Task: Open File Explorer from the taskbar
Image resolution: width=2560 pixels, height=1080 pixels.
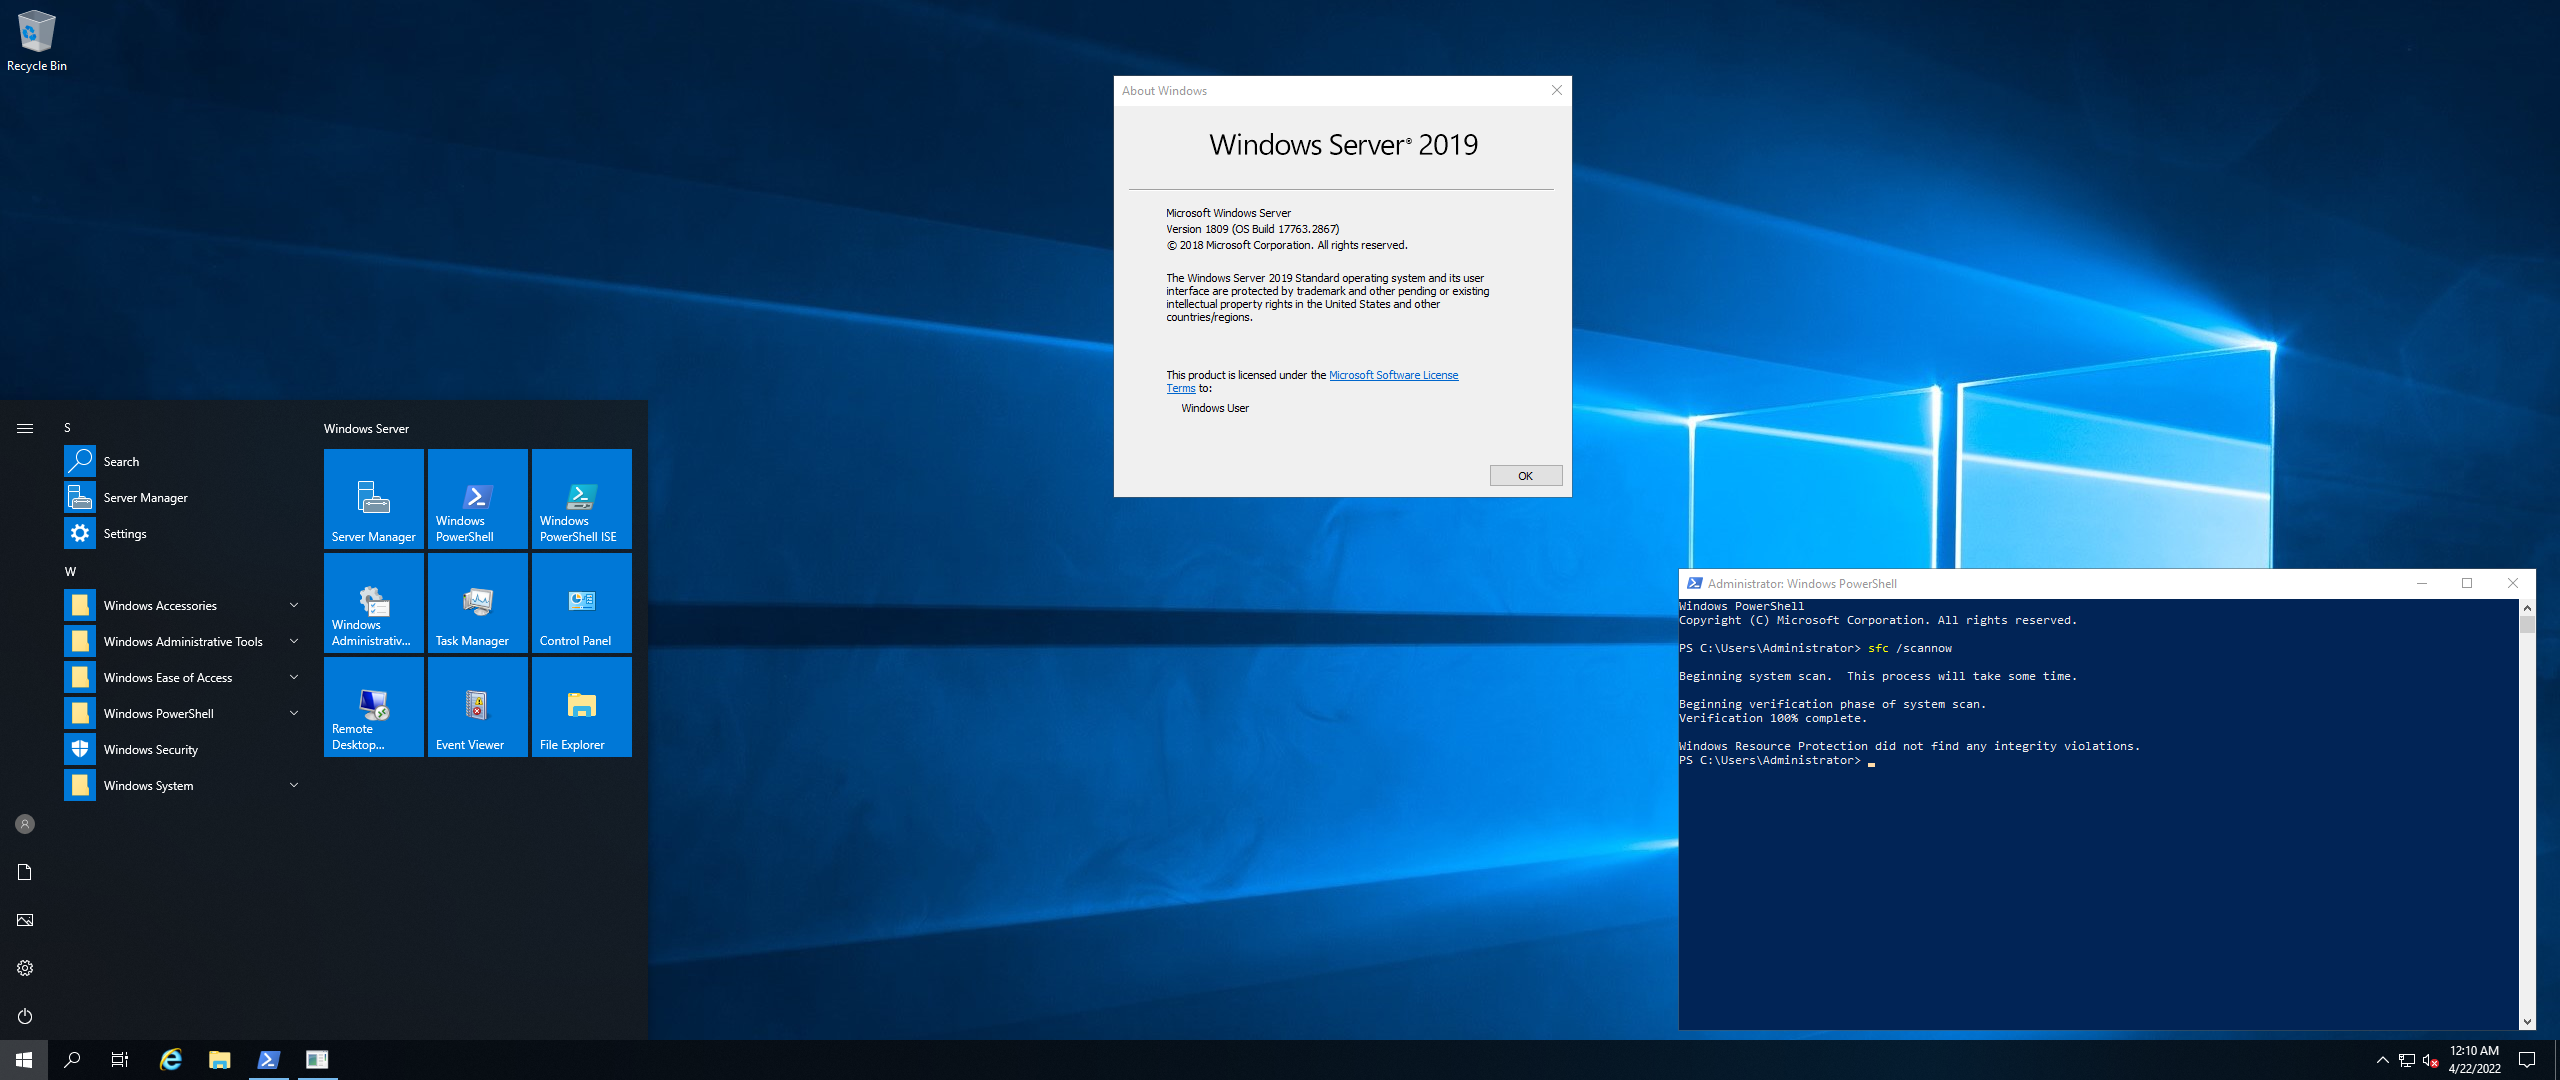Action: [x=220, y=1060]
